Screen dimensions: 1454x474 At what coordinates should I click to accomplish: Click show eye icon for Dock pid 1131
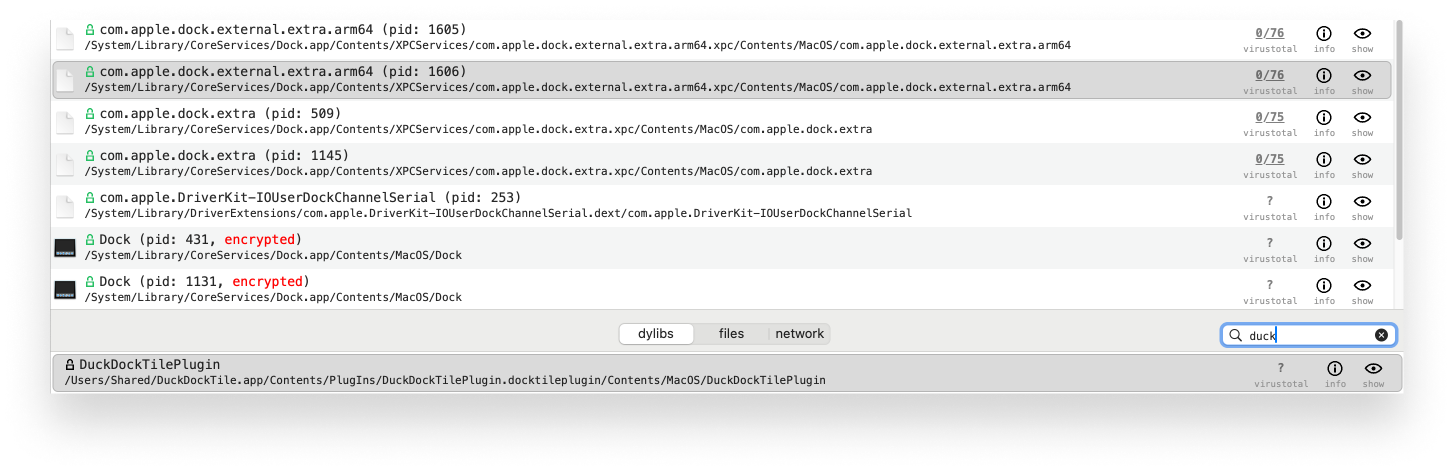(x=1362, y=286)
